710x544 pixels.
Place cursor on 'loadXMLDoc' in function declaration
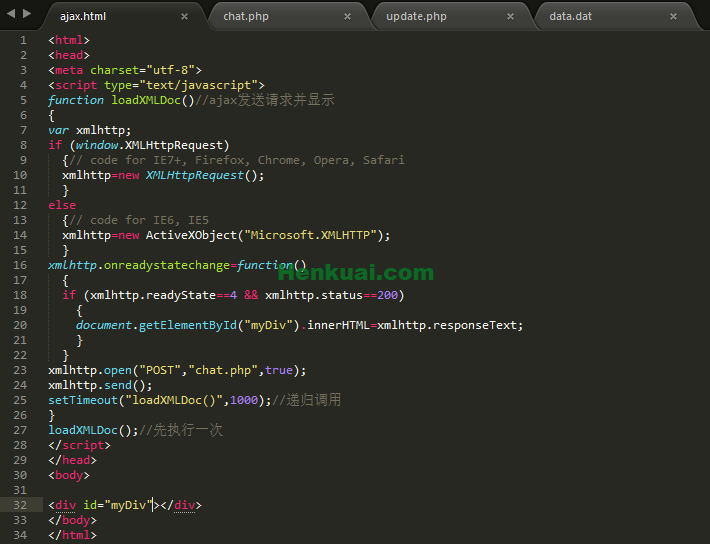(146, 100)
